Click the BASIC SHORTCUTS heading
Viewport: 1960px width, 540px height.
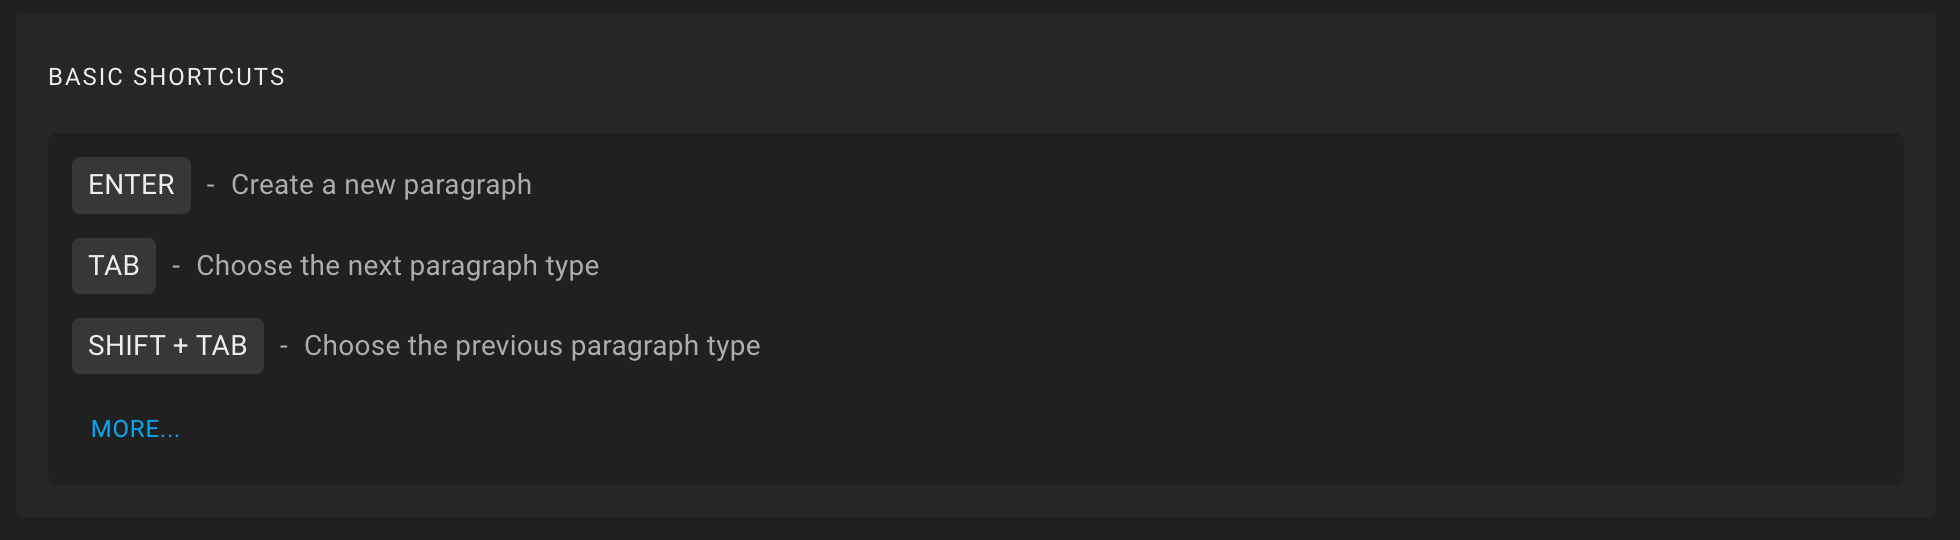point(167,77)
